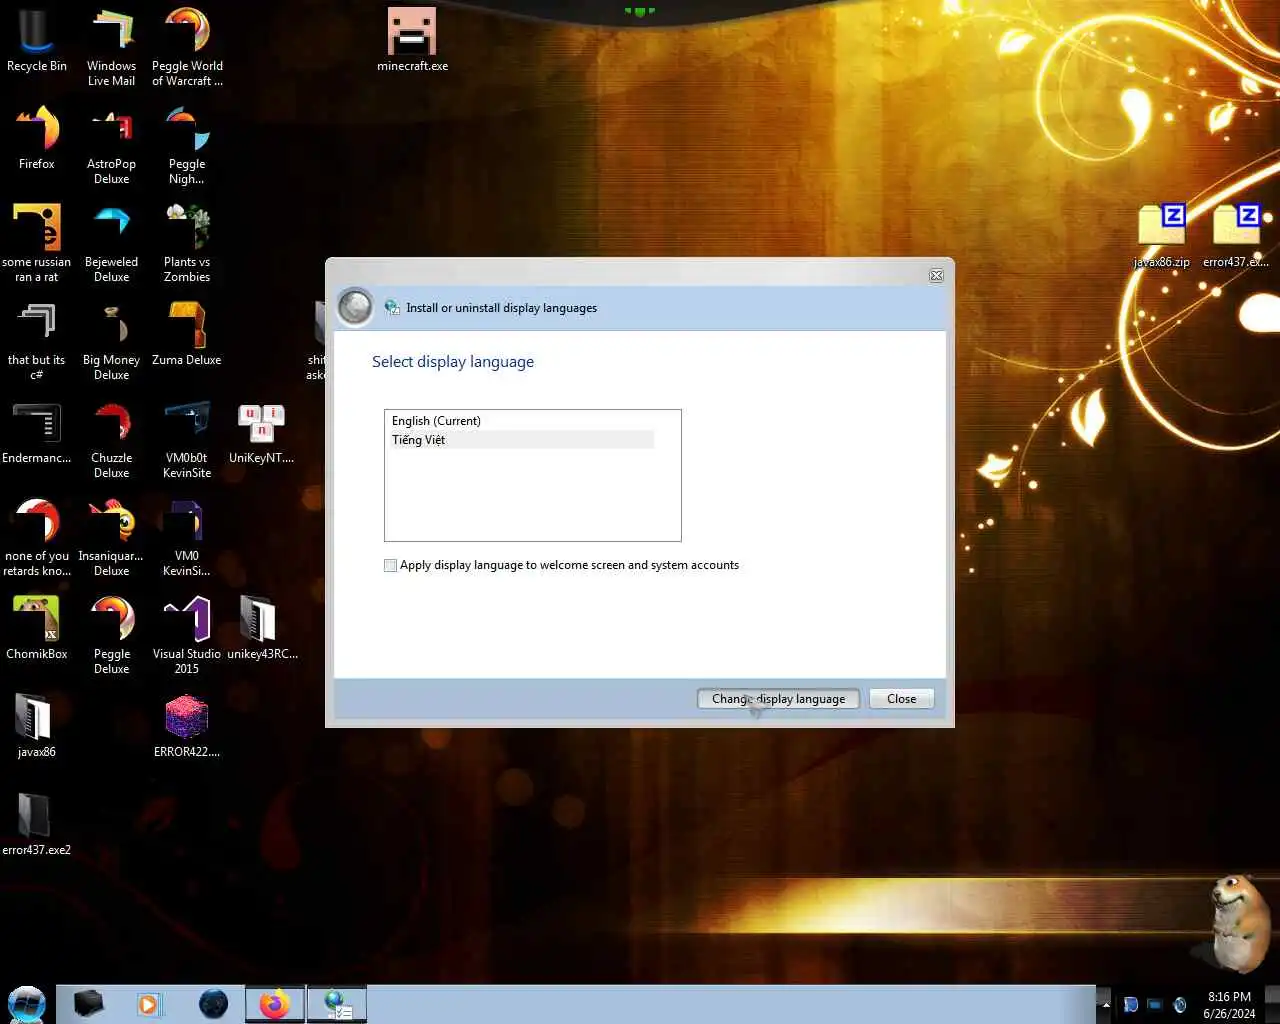Select the UniKeyNT desktop icon
The height and width of the screenshot is (1024, 1280).
pos(261,433)
